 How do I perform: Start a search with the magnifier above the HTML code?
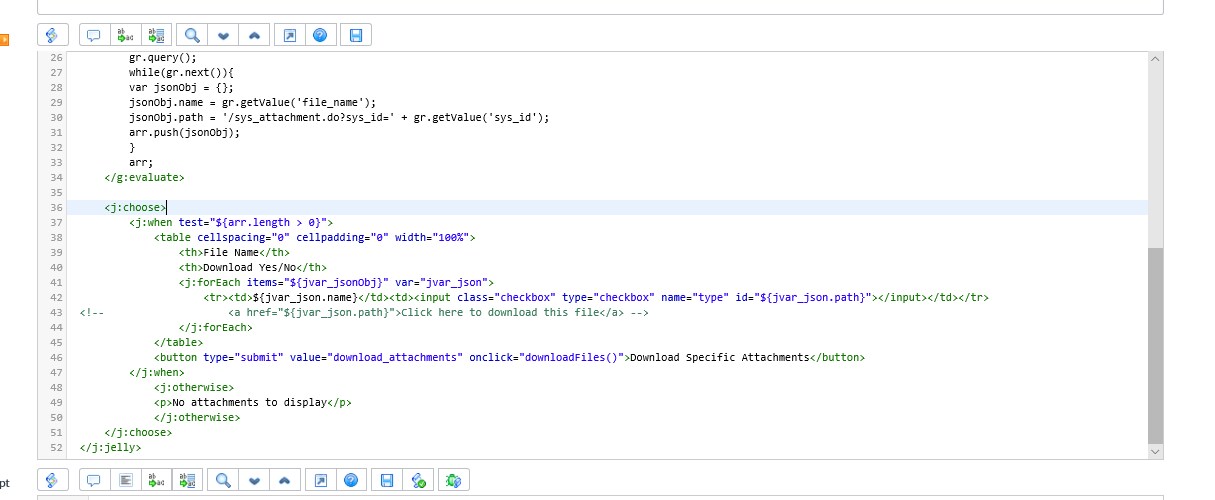point(191,35)
